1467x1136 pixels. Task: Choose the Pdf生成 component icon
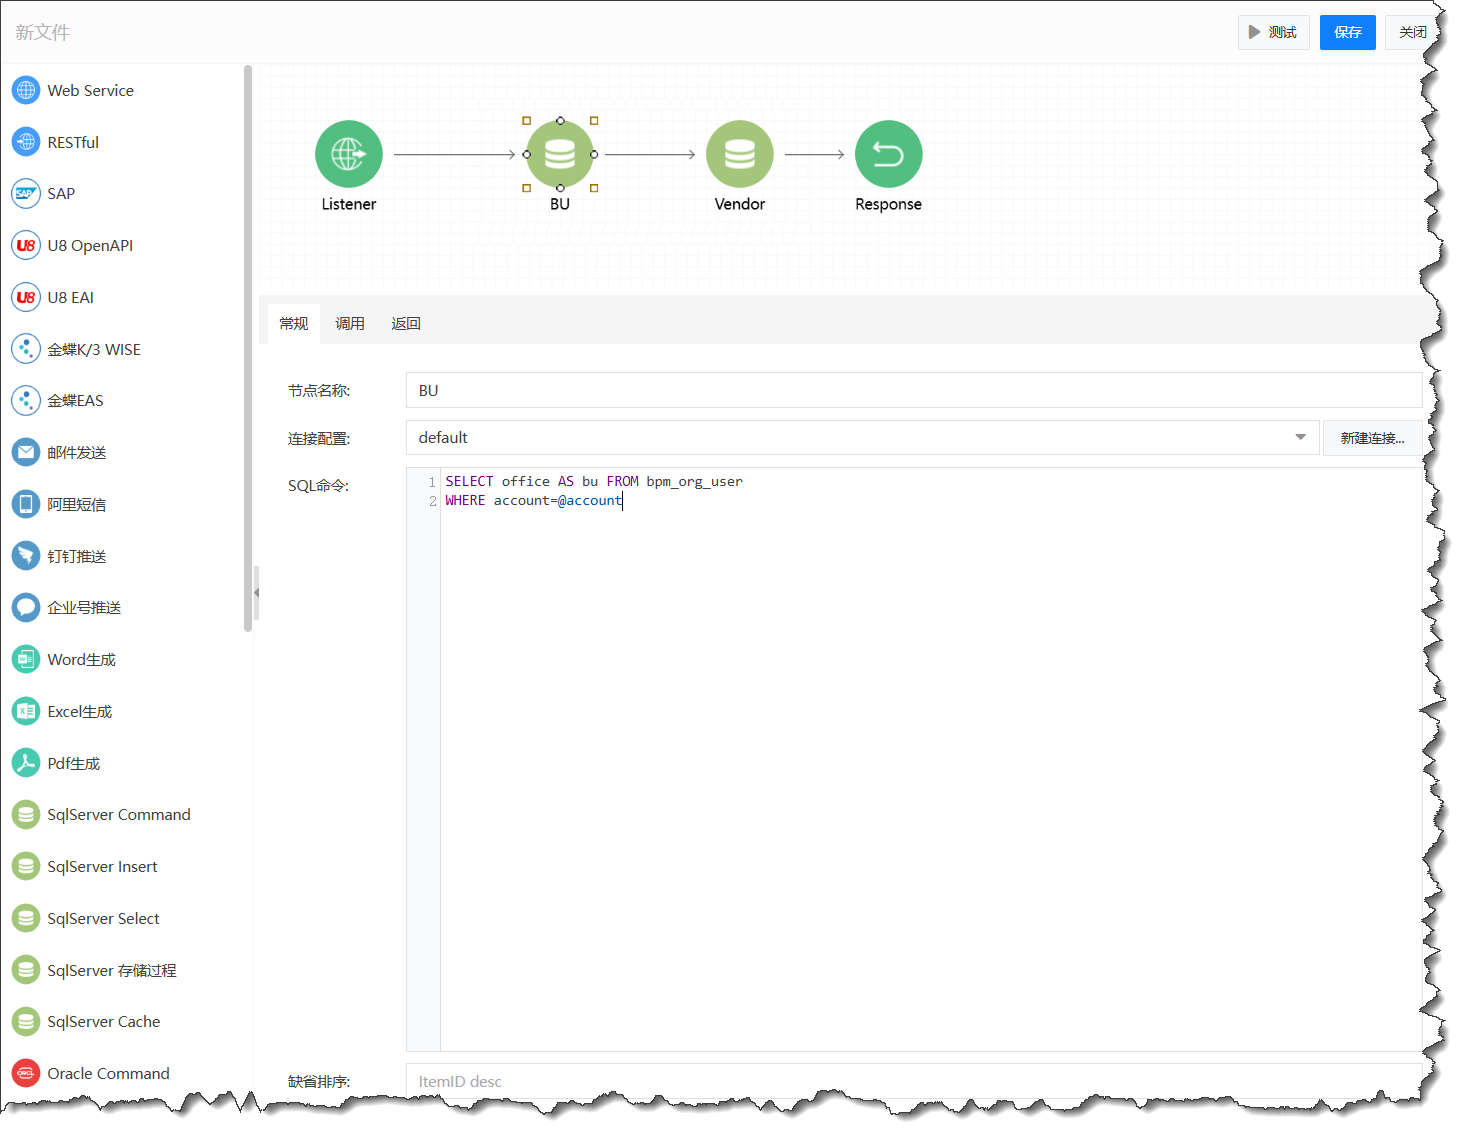click(x=26, y=763)
